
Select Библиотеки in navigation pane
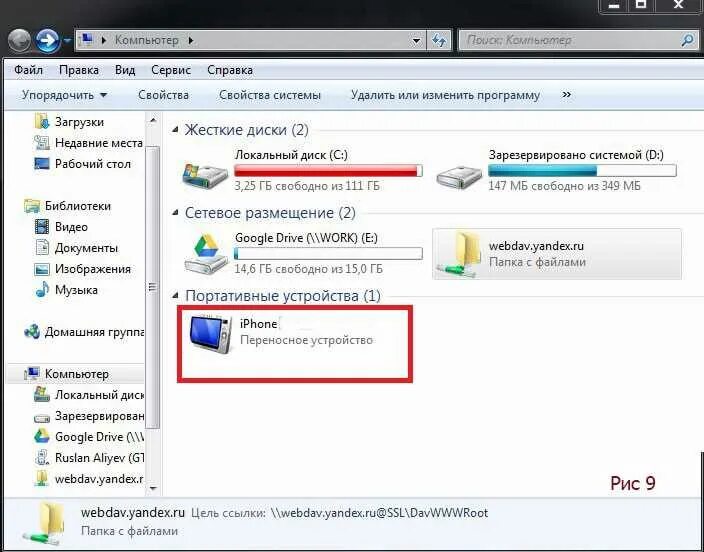click(78, 206)
